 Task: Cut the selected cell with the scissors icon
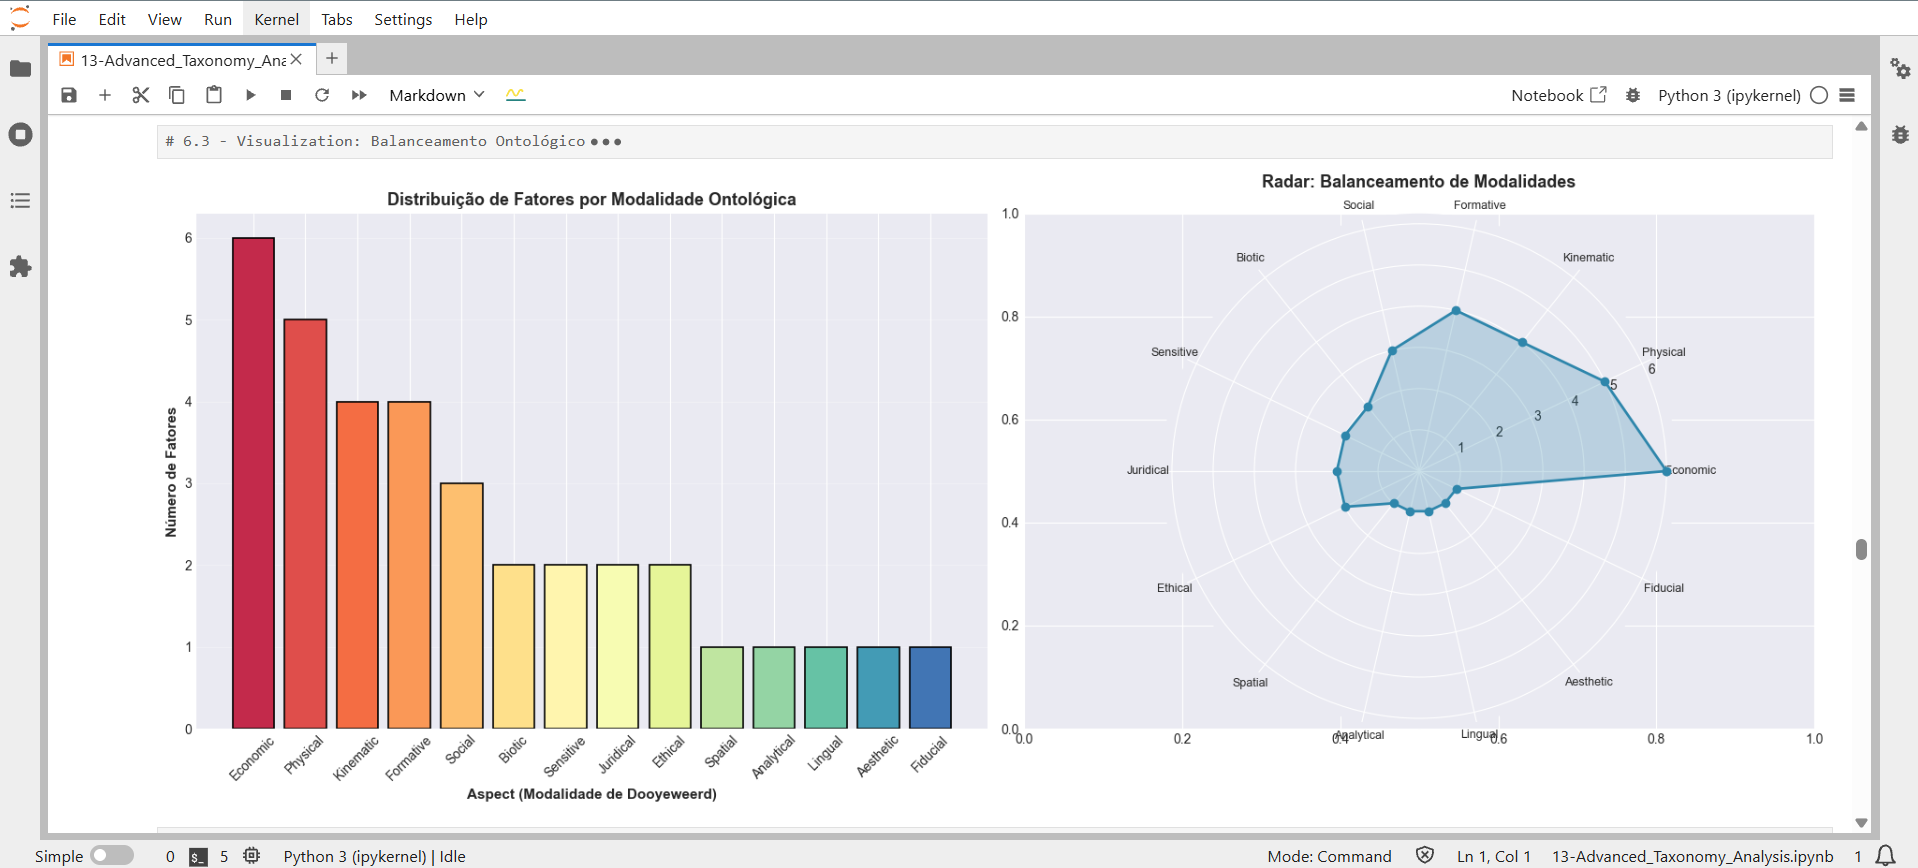pos(141,95)
